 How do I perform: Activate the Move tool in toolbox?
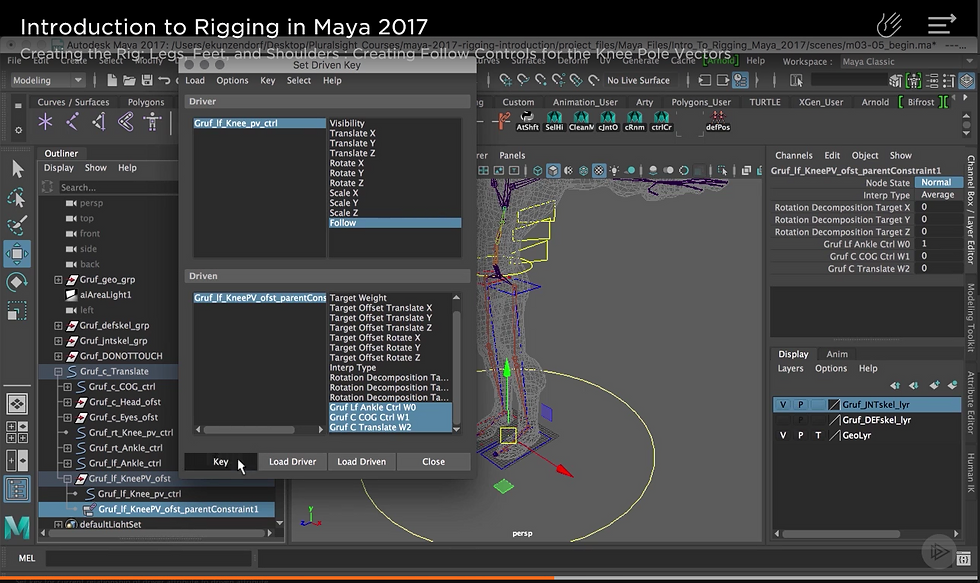pyautogui.click(x=17, y=254)
